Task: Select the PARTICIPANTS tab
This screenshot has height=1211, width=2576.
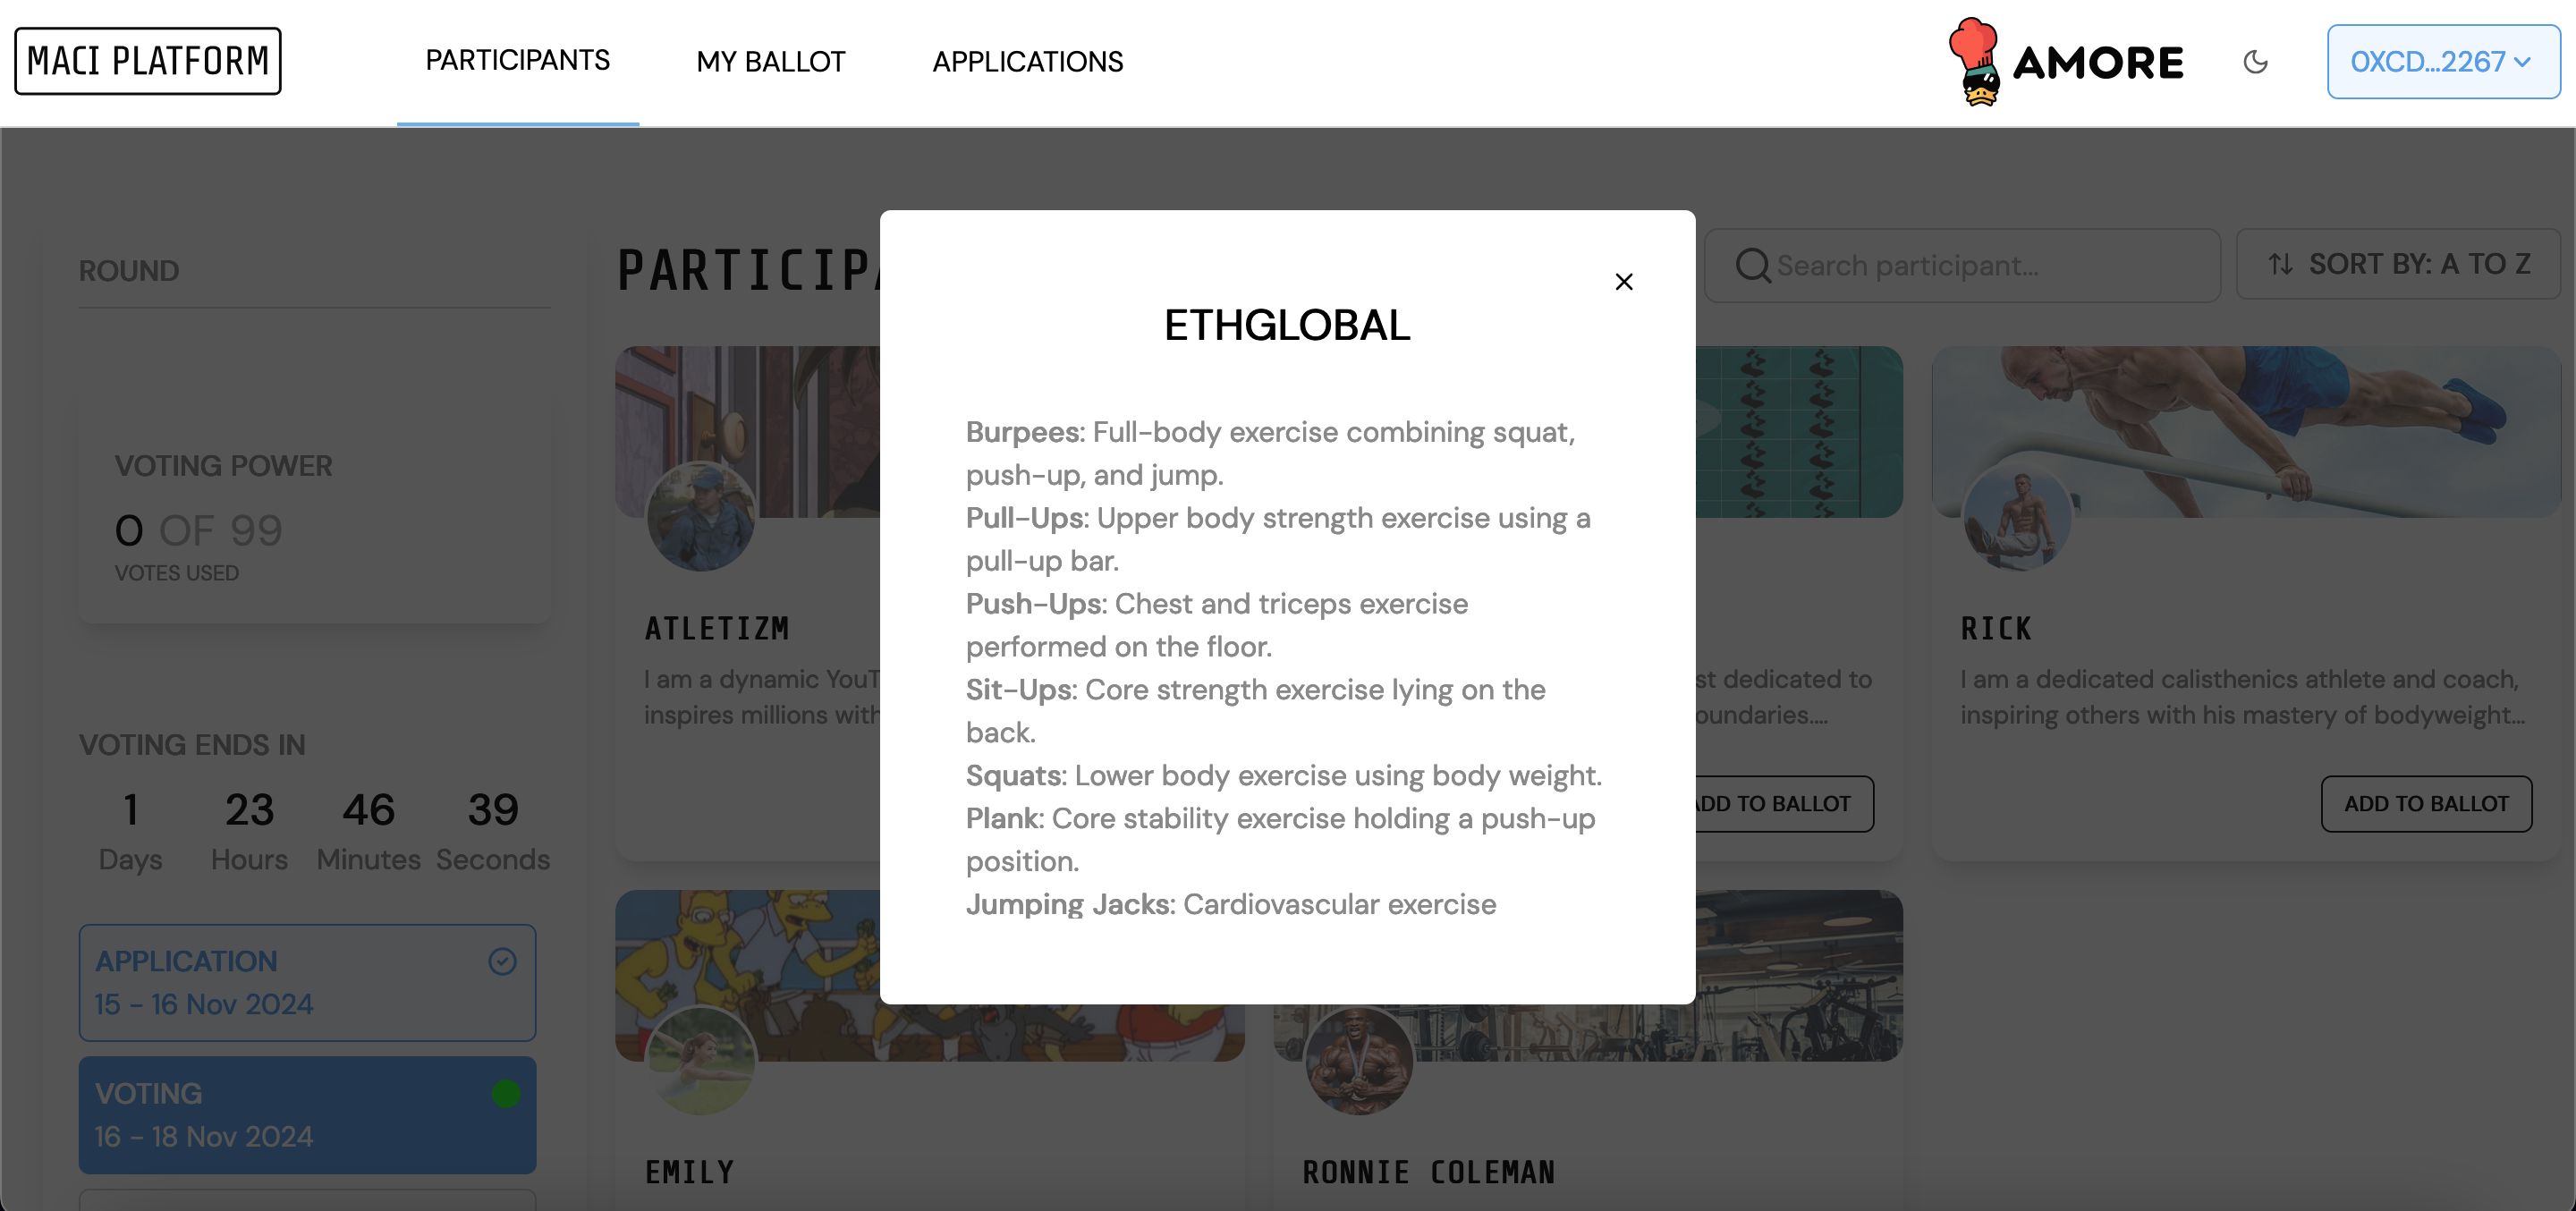Action: coord(518,61)
